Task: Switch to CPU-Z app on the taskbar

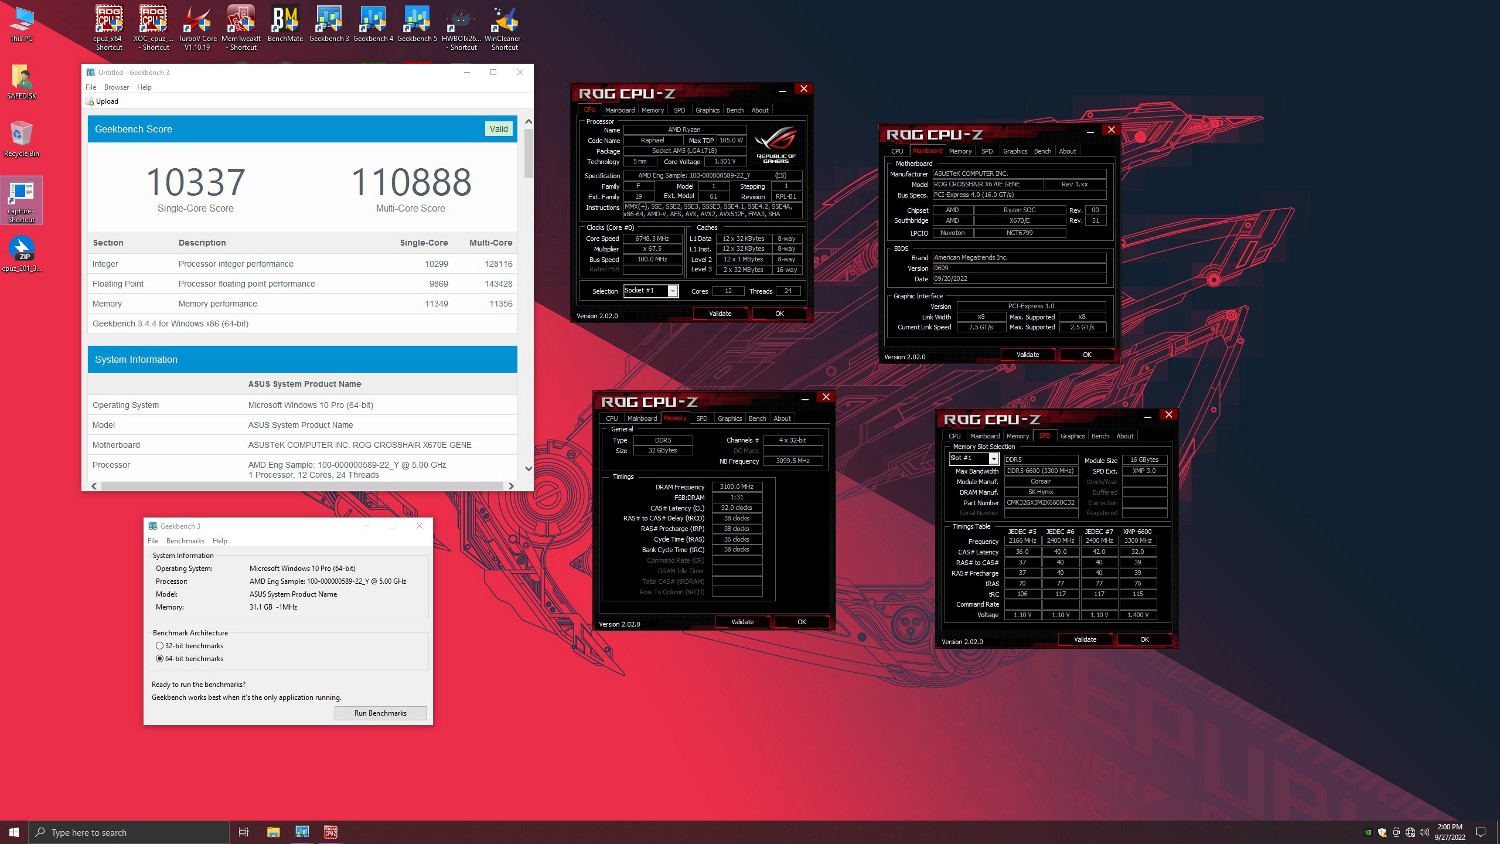Action: [x=331, y=832]
